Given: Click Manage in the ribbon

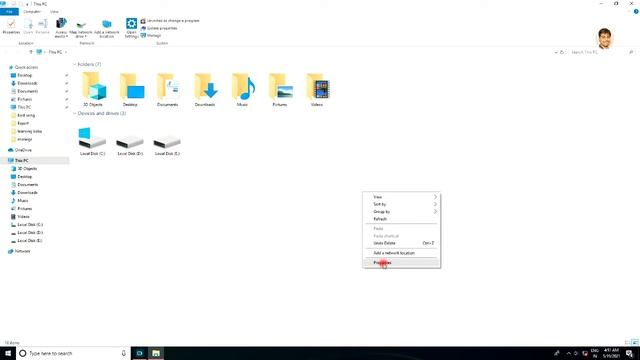Looking at the screenshot, I should tap(151, 36).
